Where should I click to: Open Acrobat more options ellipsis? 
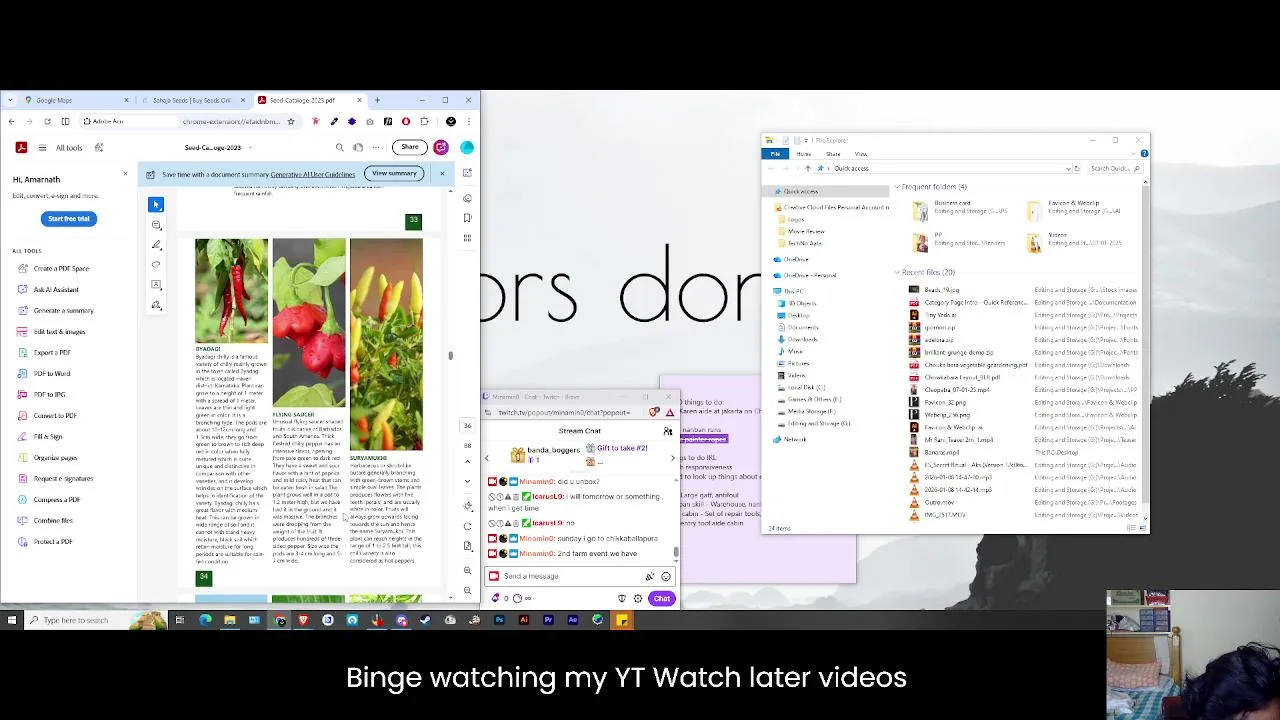(x=377, y=148)
